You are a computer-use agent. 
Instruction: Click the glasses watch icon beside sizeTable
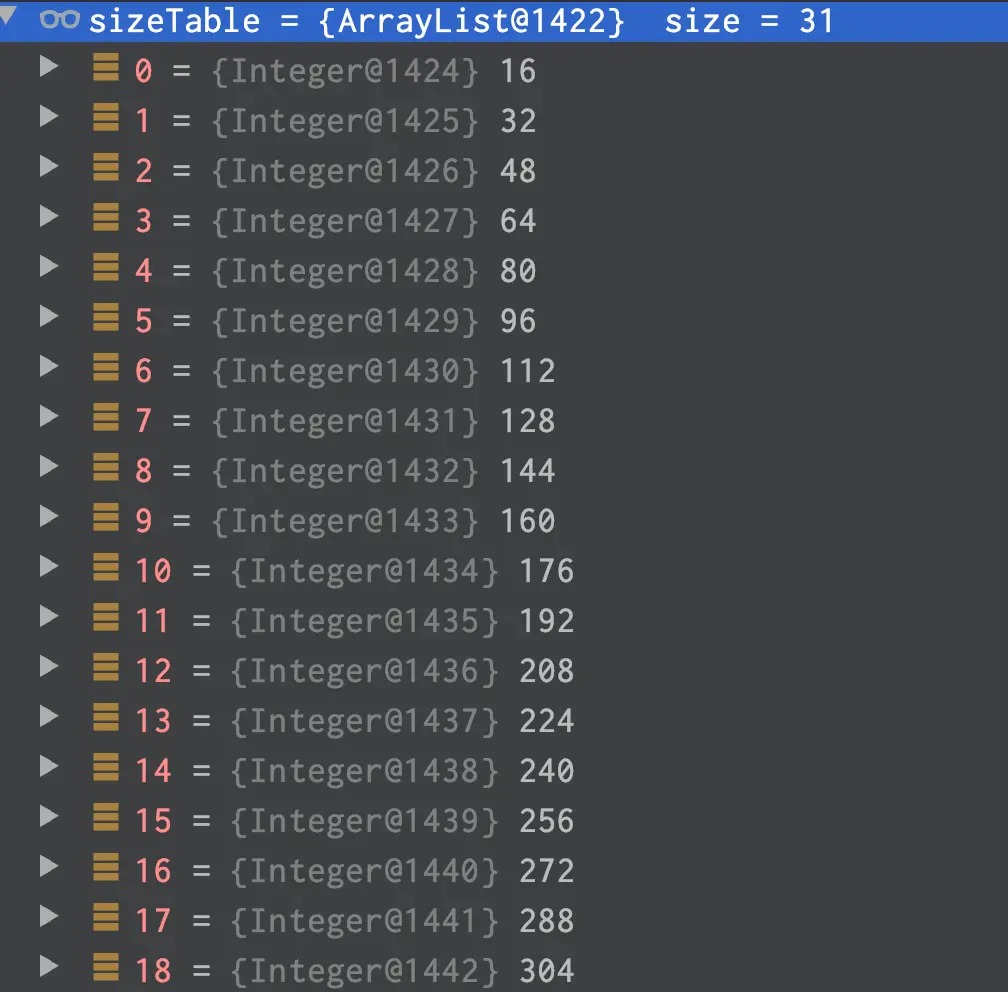coord(60,20)
